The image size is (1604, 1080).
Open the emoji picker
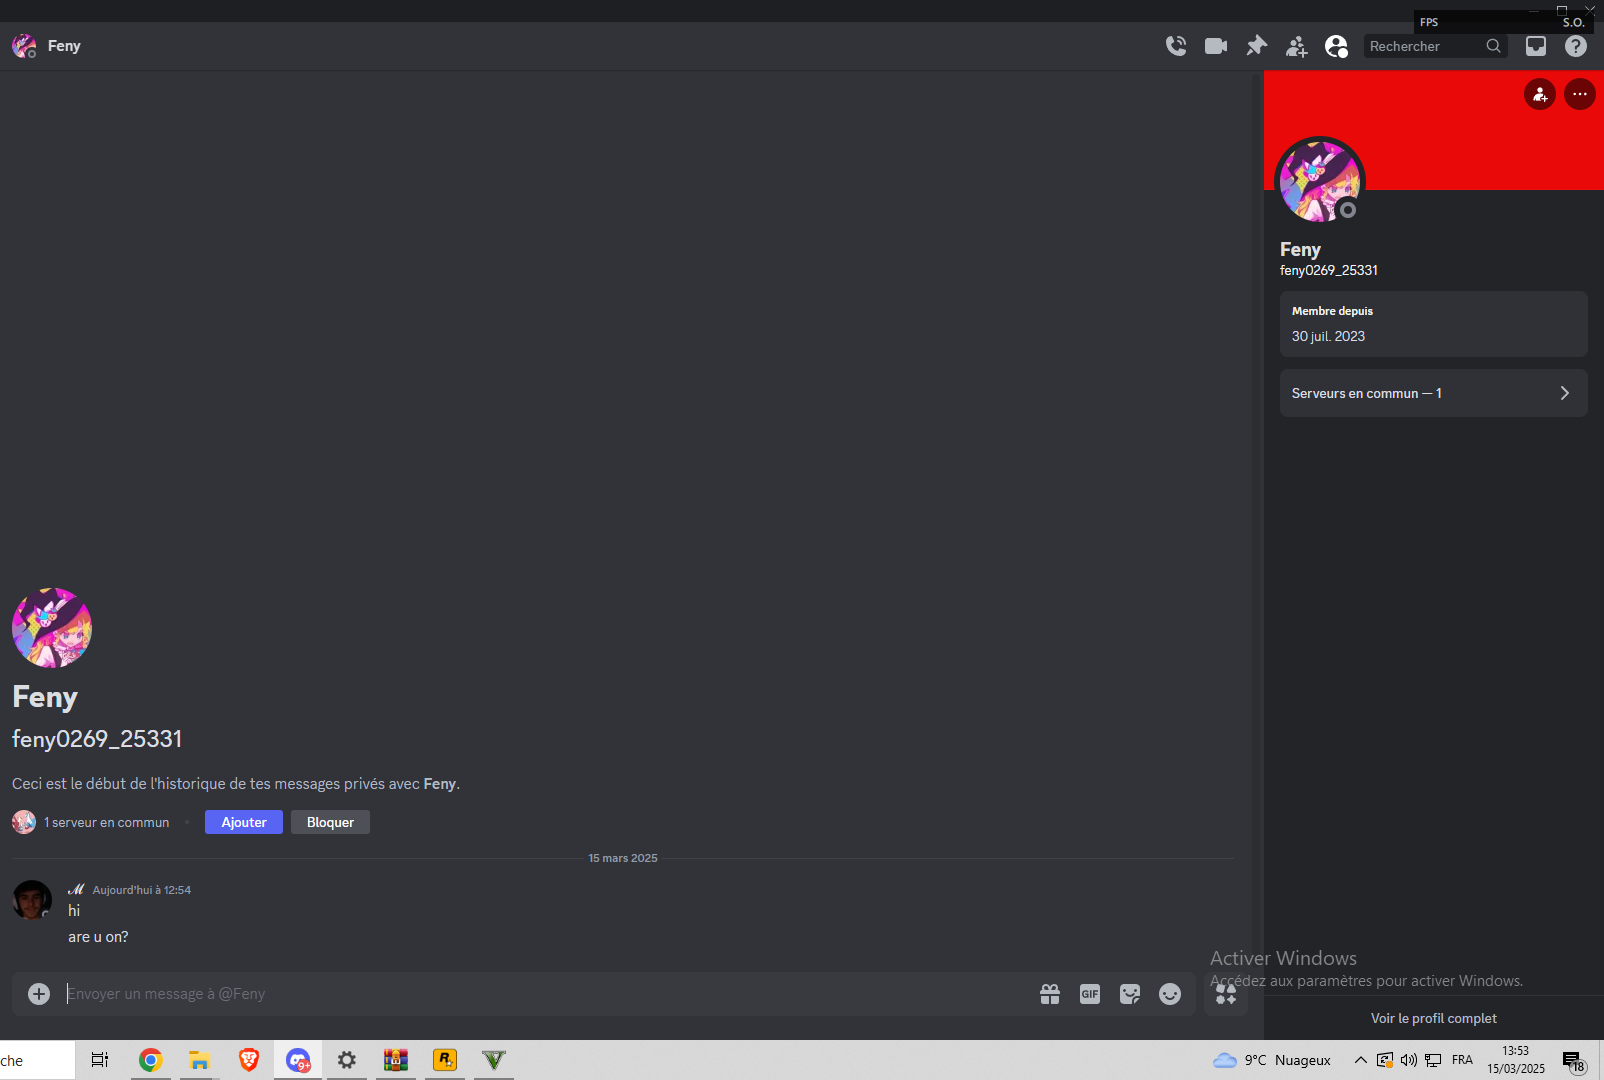pos(1170,994)
